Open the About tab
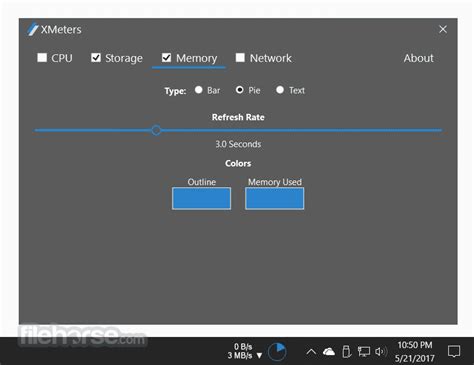Image resolution: width=474 pixels, height=365 pixels. pyautogui.click(x=419, y=58)
